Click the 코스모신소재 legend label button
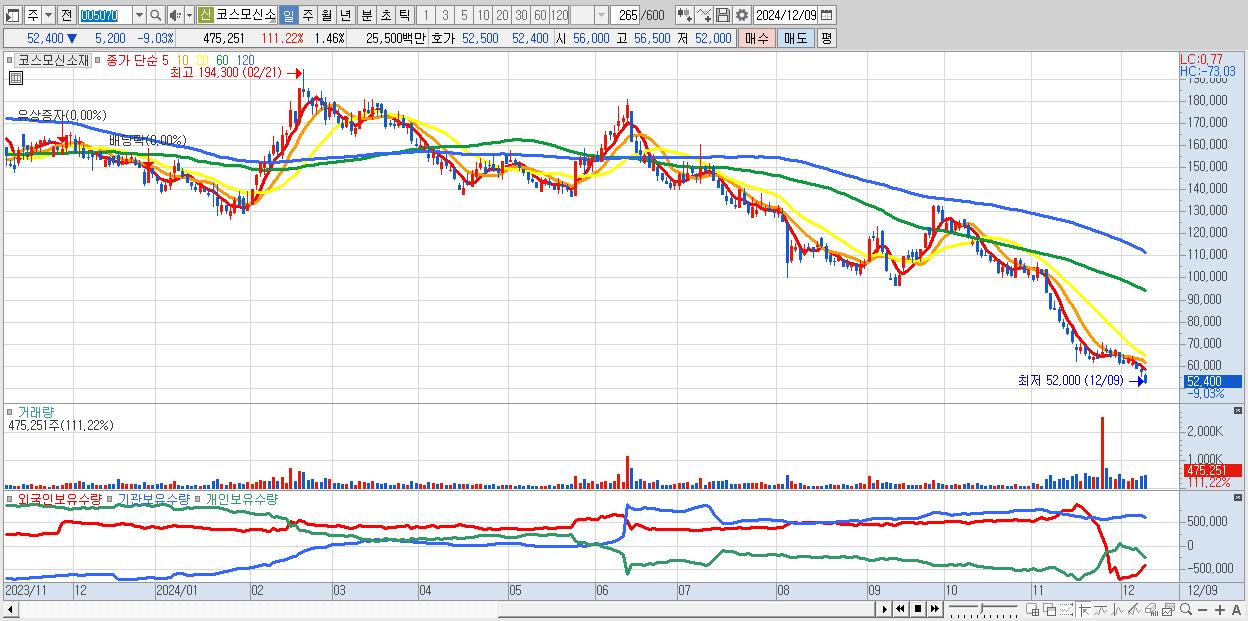The image size is (1248, 621). 53,60
